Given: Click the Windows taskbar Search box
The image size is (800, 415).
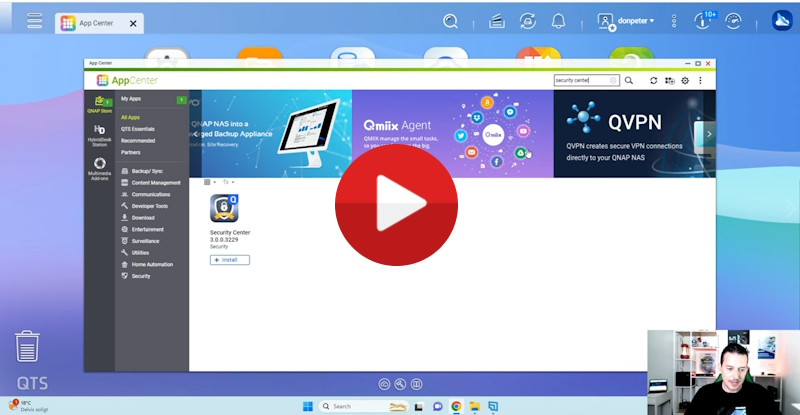Looking at the screenshot, I should coord(363,406).
